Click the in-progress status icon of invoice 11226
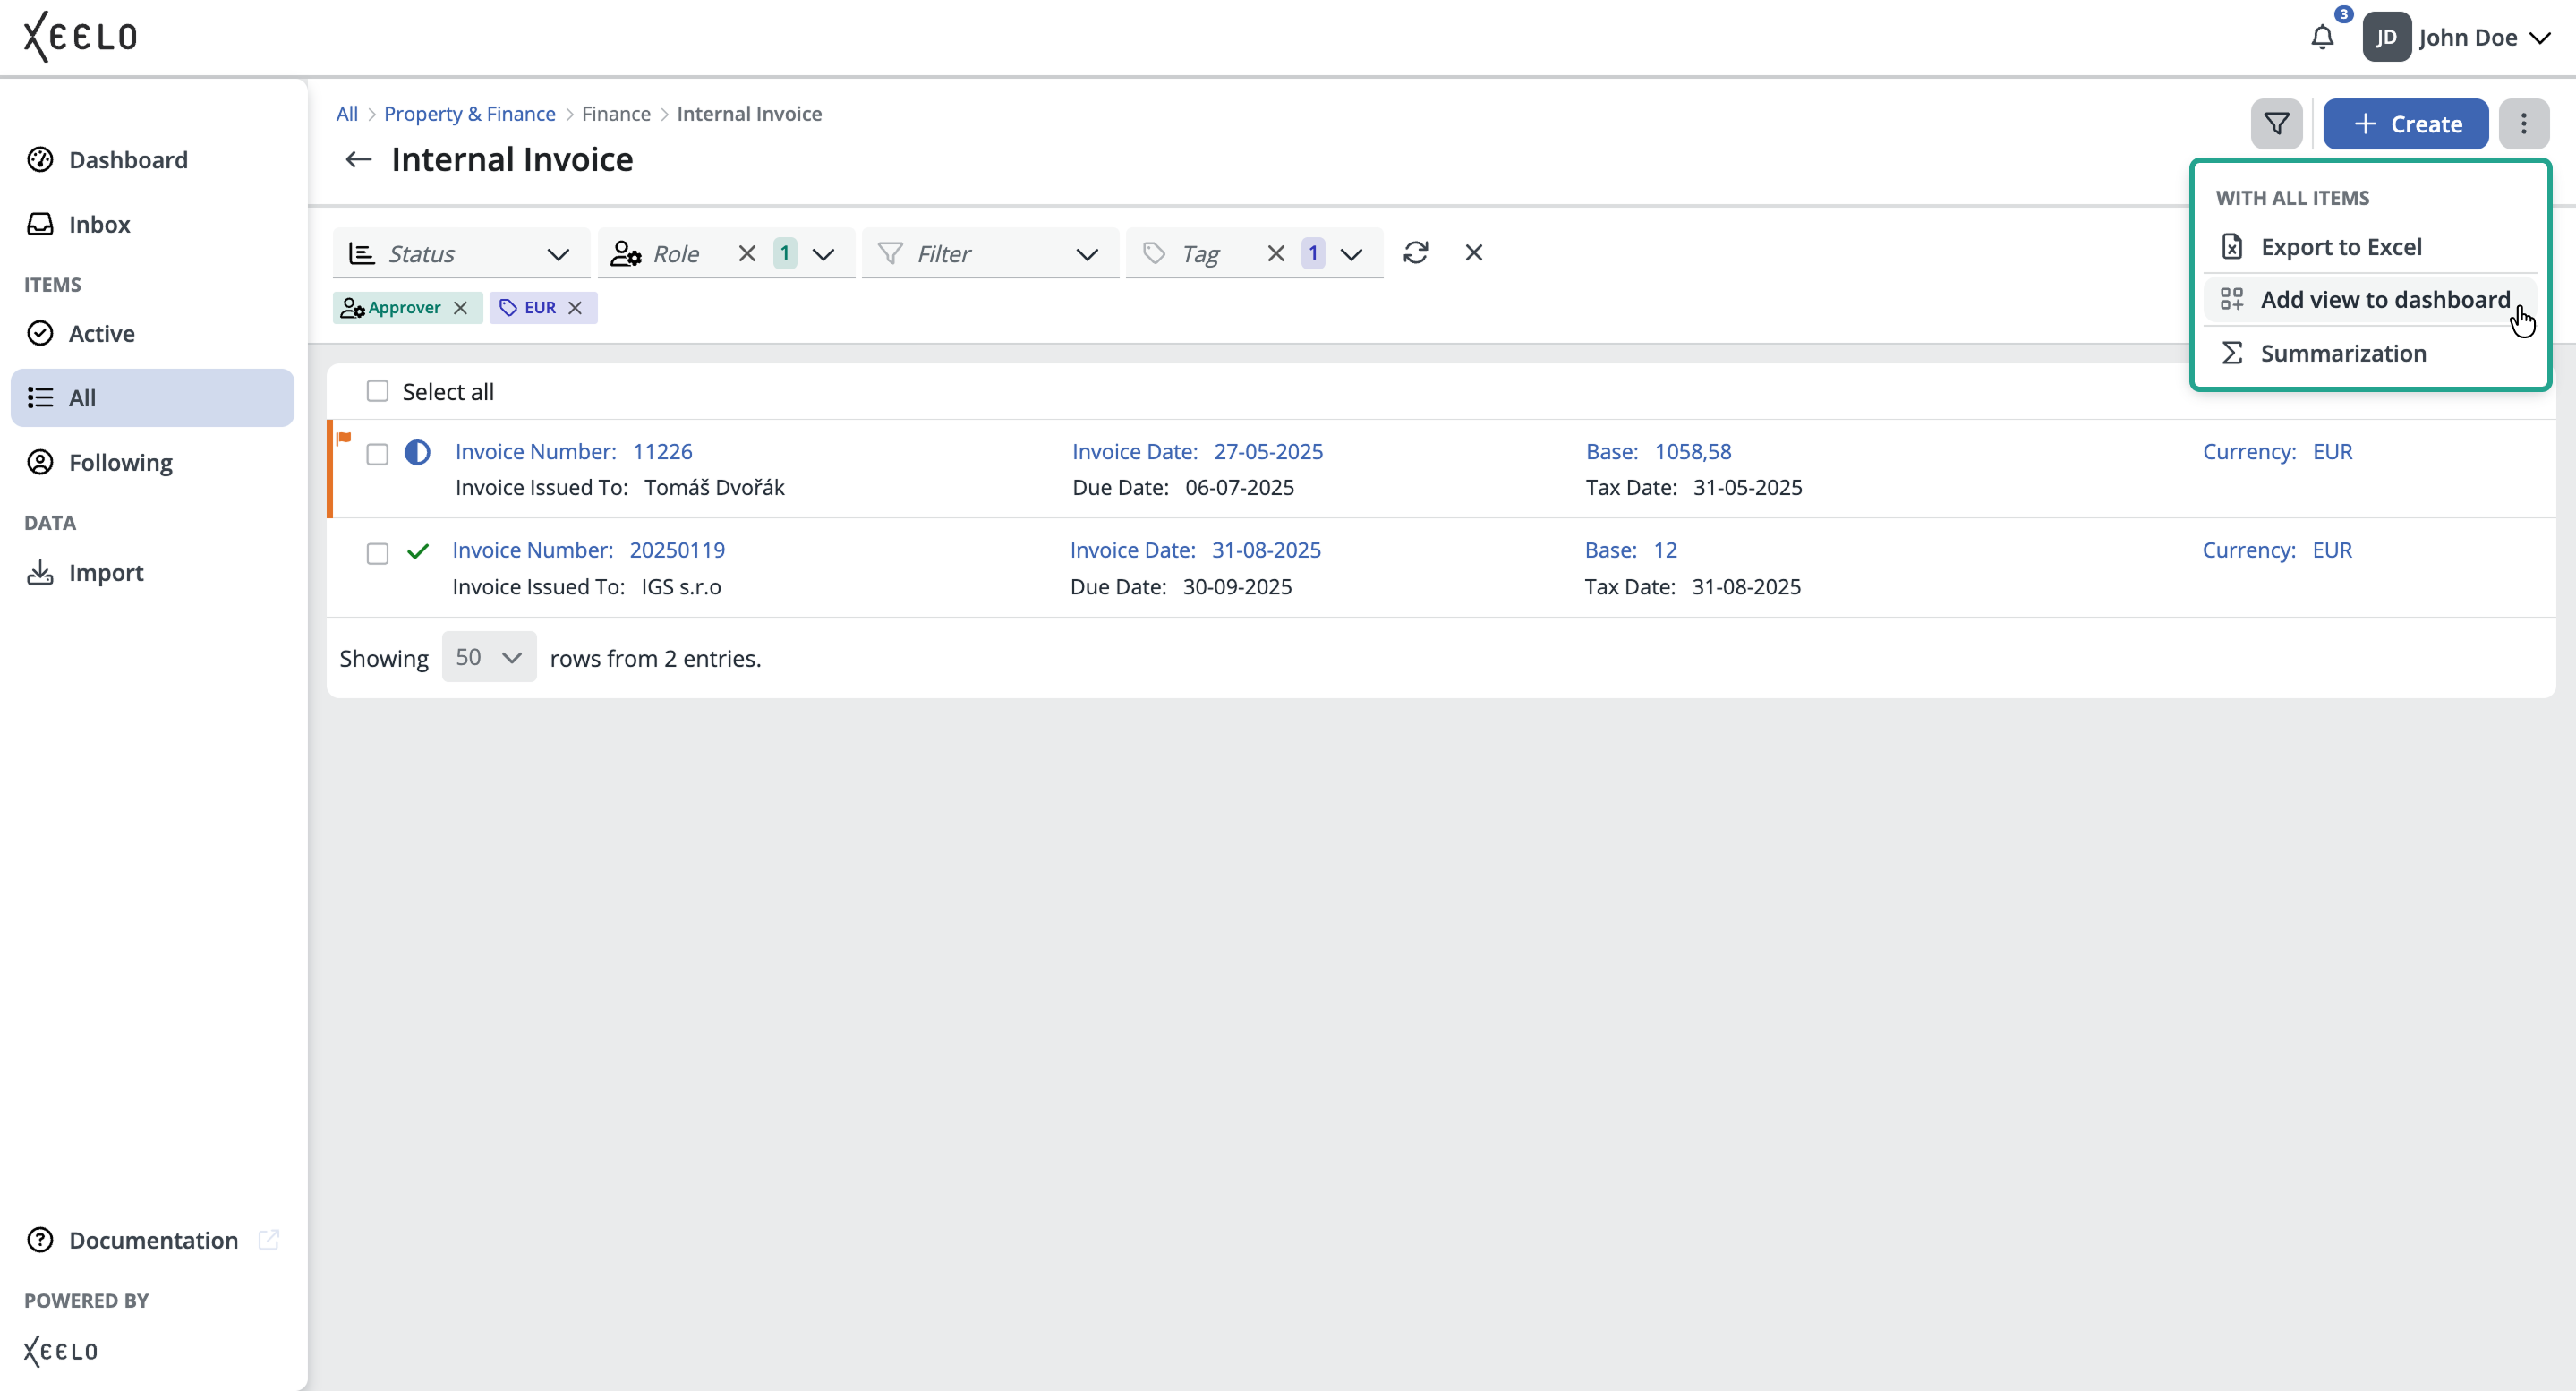Screen dimensions: 2576x1391 (417, 453)
